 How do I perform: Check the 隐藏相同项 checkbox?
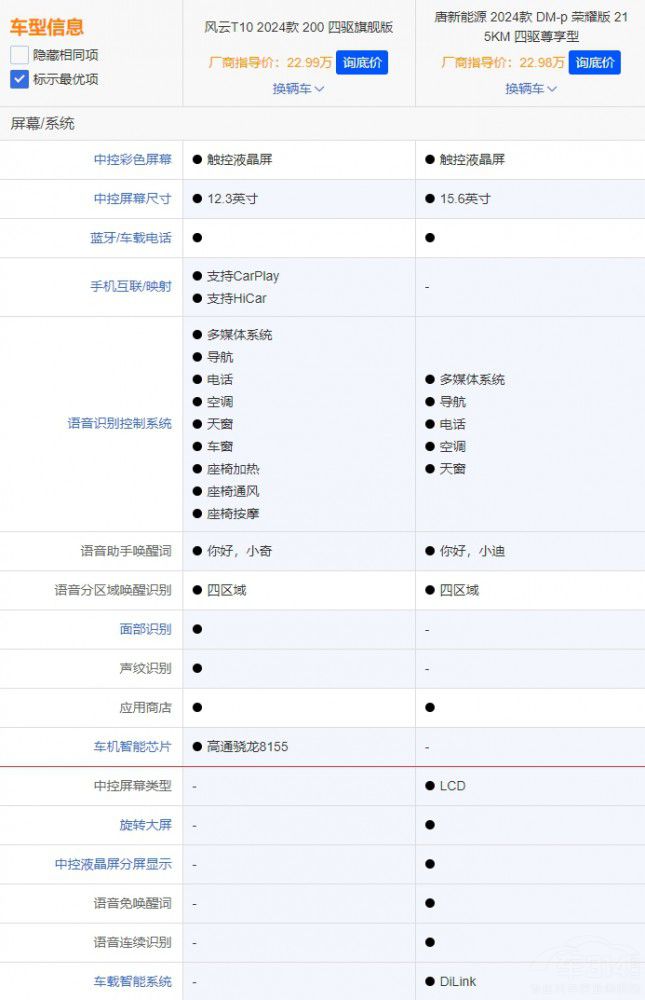coord(19,55)
